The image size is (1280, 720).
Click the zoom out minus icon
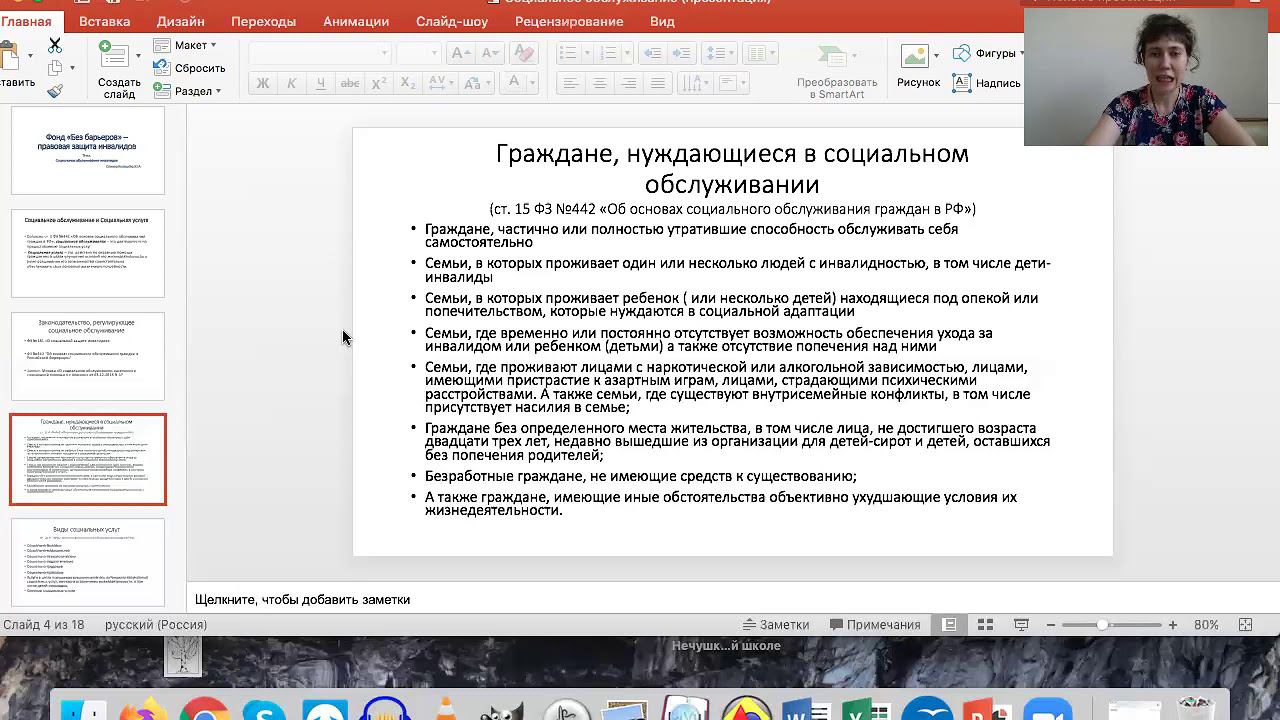click(x=1051, y=625)
